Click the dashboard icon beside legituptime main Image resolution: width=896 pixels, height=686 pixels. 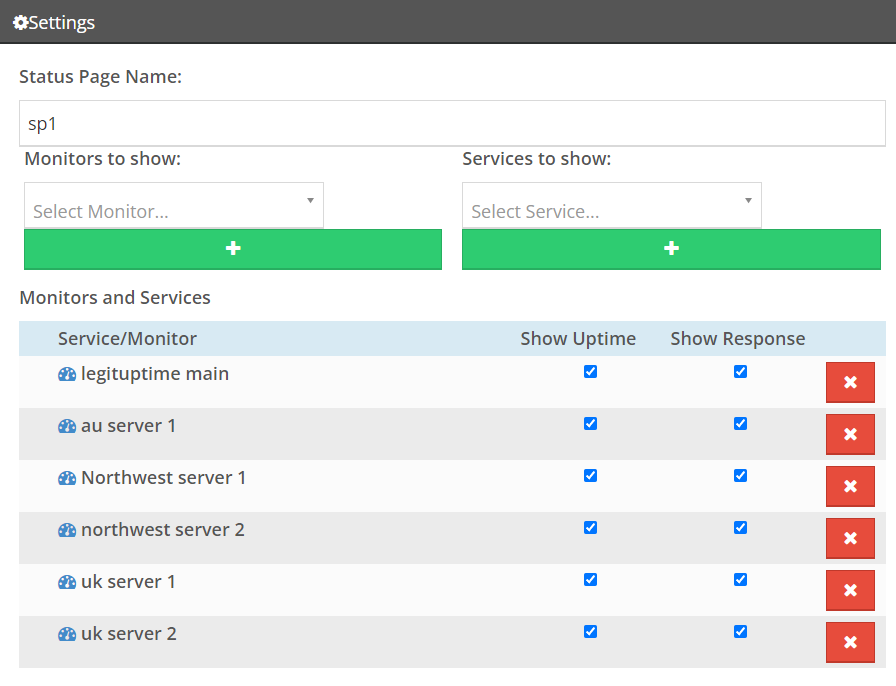[67, 374]
